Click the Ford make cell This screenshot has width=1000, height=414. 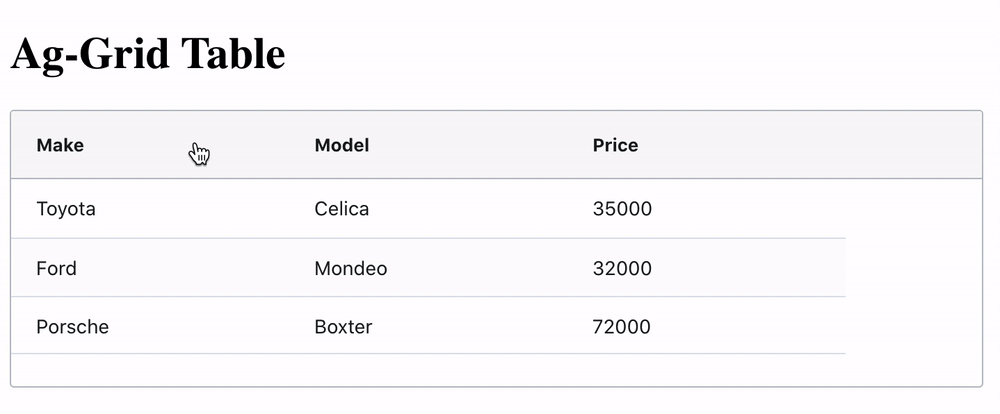(x=56, y=268)
